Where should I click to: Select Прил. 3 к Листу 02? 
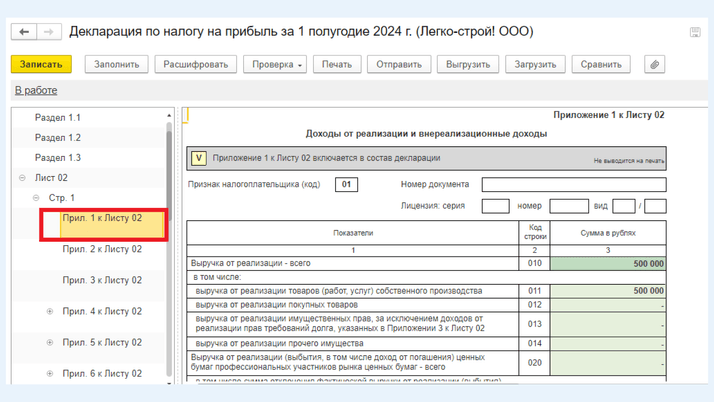(x=102, y=280)
